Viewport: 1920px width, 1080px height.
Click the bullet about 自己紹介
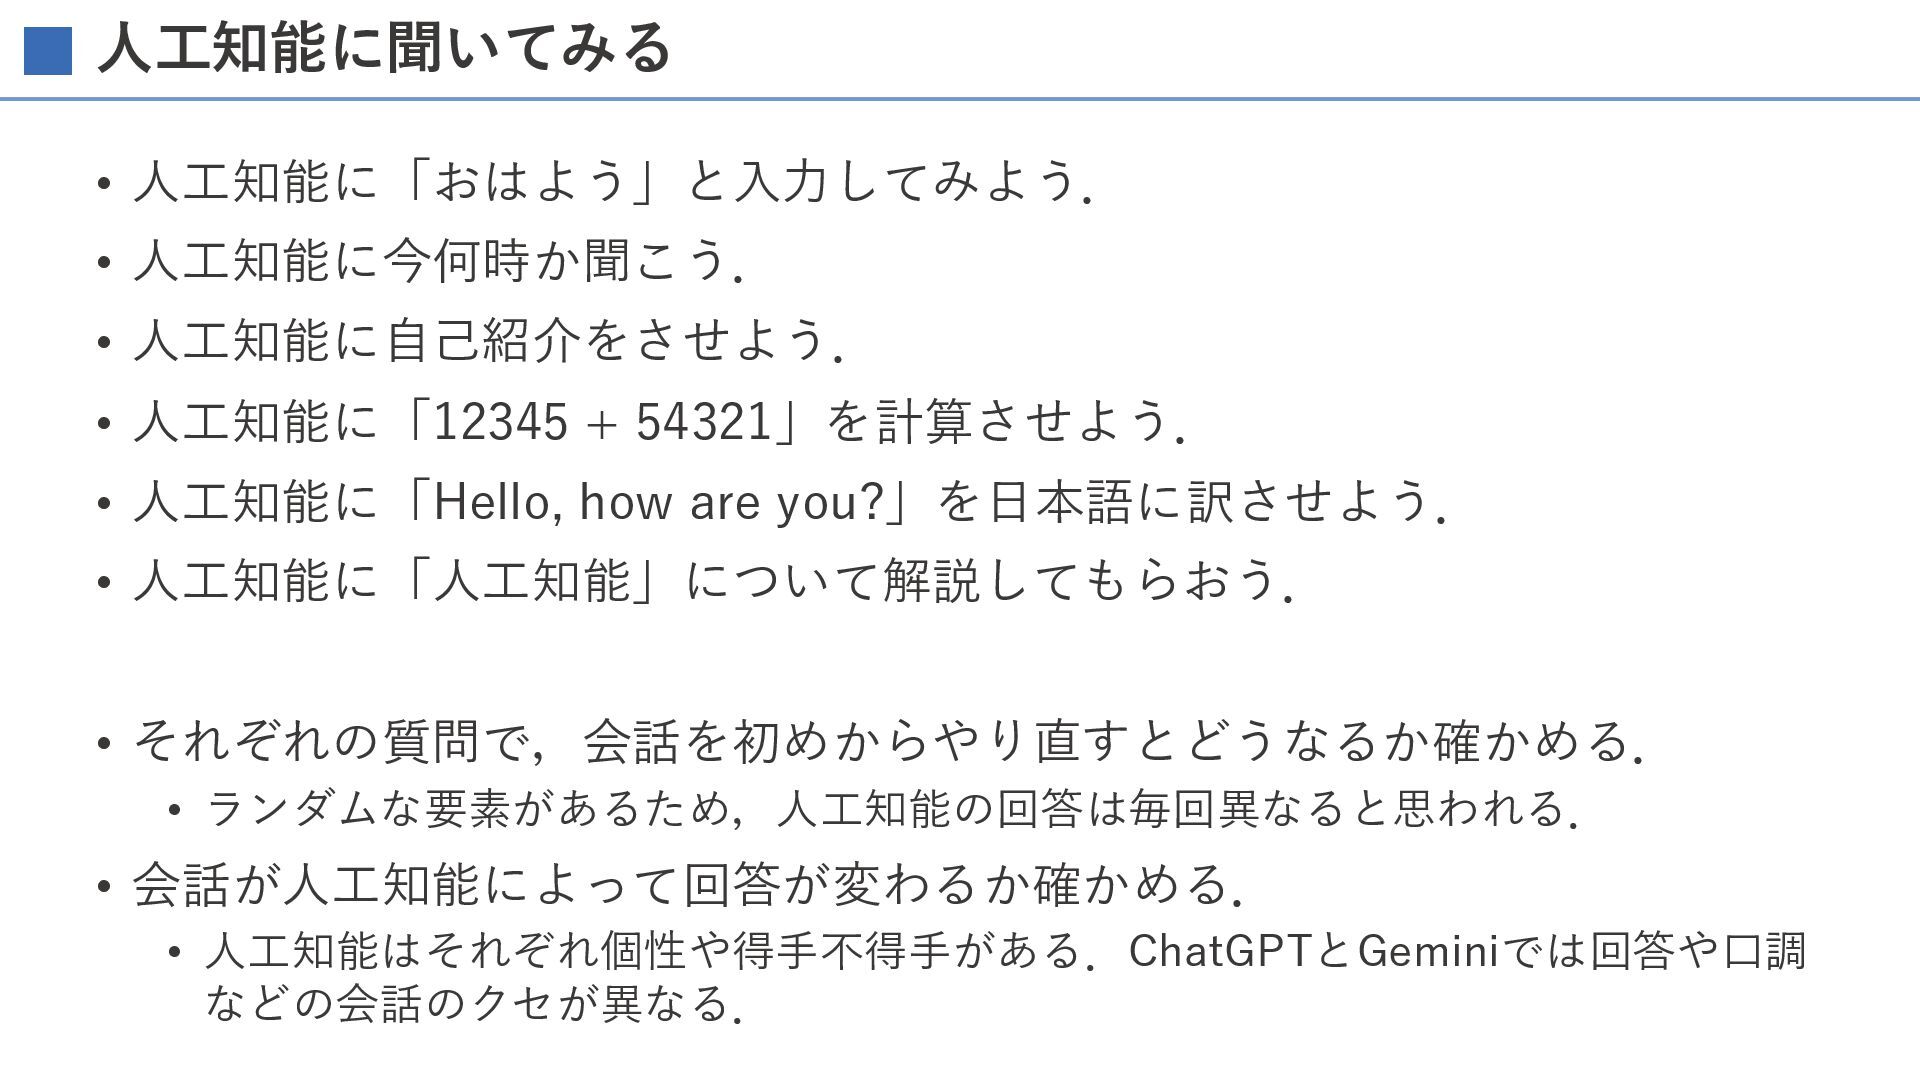coord(488,341)
